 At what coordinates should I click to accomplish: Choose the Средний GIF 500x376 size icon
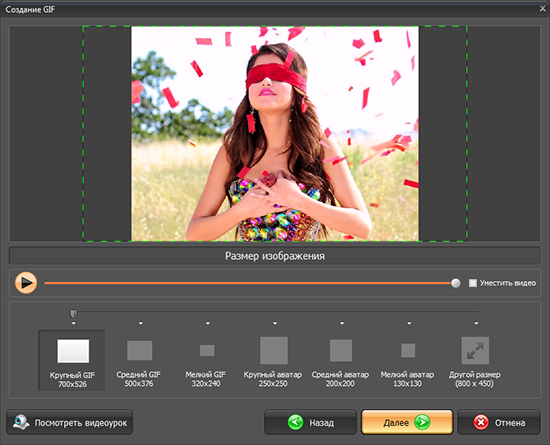point(140,350)
